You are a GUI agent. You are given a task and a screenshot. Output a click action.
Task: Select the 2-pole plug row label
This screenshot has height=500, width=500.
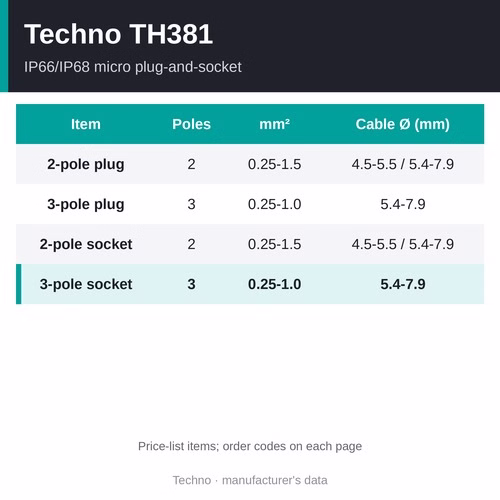(86, 164)
